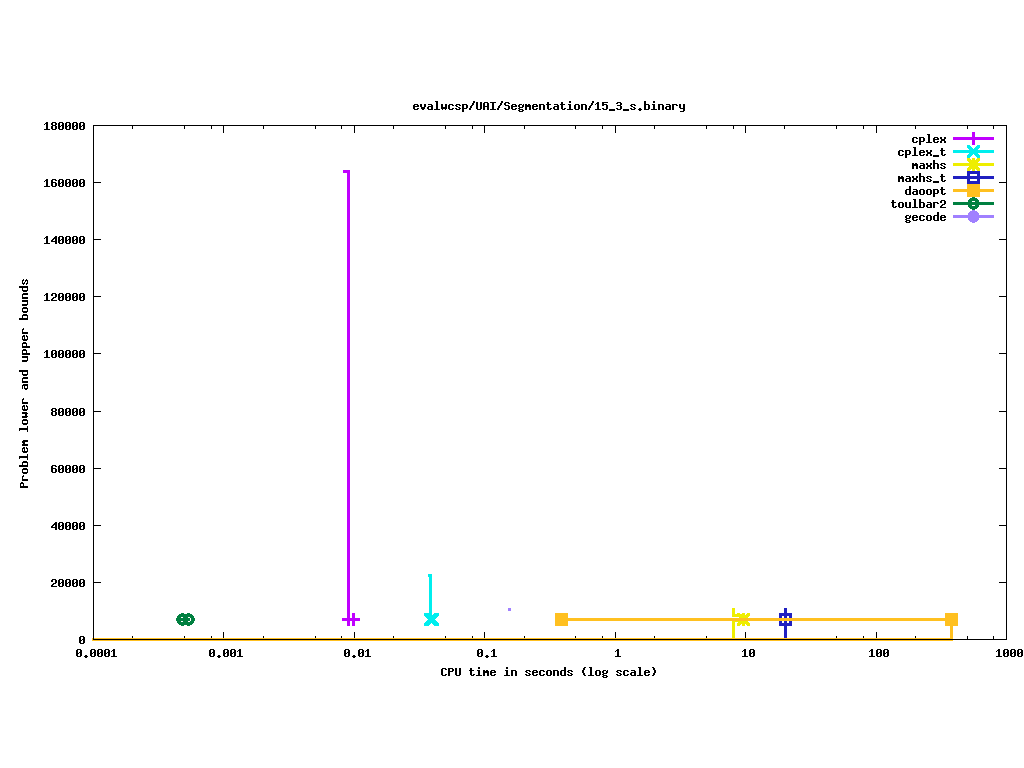The width and height of the screenshot is (1024, 768).
Task: Click the top of the tall purple cplex line
Action: tap(347, 172)
